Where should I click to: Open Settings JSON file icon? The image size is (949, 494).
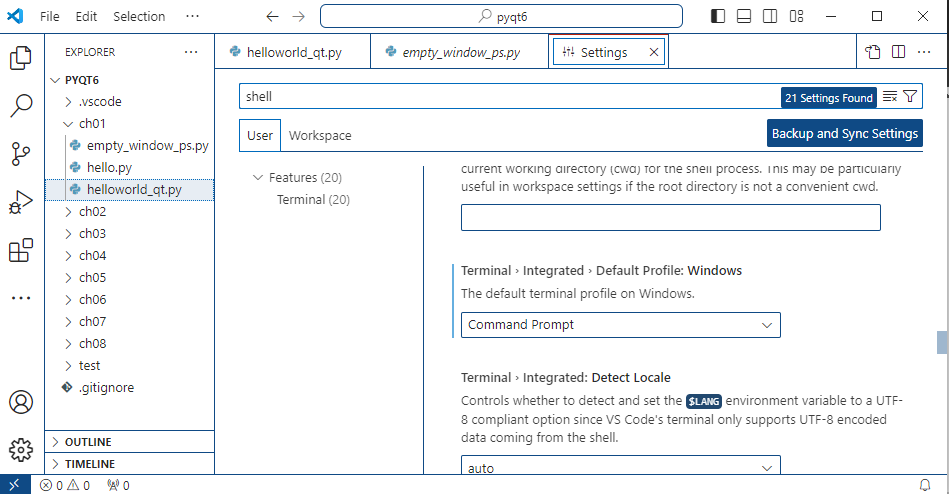pyautogui.click(x=873, y=52)
